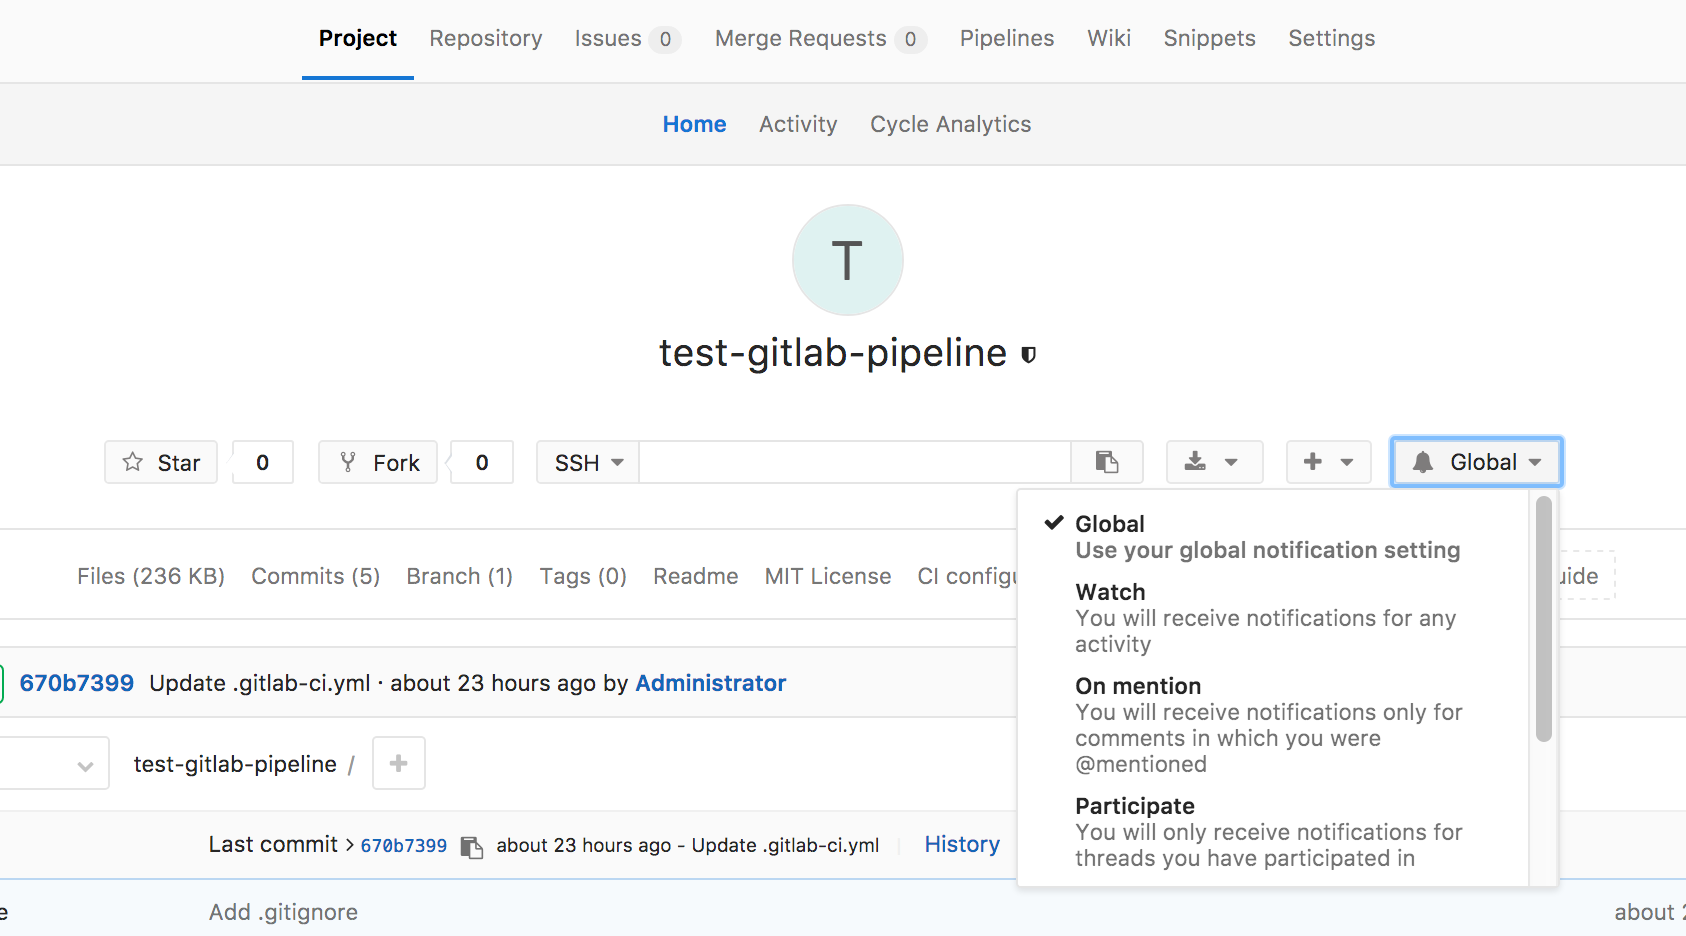
Task: Click the star icon to star the project
Action: click(x=133, y=461)
